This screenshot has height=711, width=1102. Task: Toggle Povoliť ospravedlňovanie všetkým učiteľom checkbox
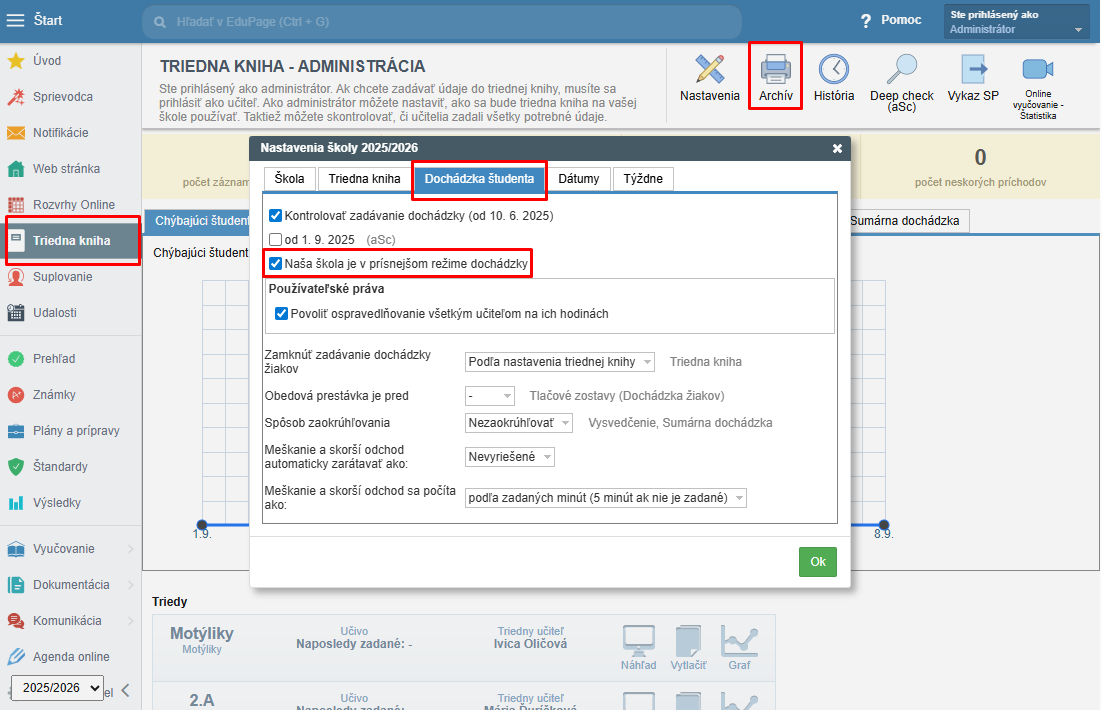pos(282,314)
